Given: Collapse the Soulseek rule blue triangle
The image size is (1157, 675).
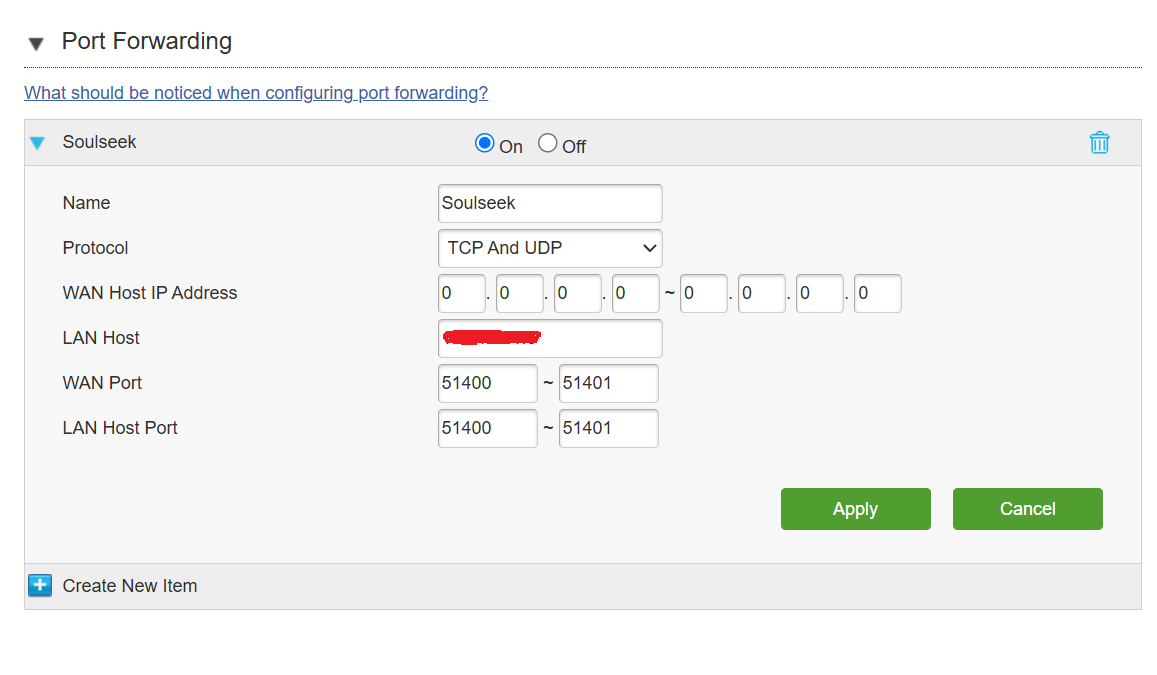Looking at the screenshot, I should click(x=37, y=142).
